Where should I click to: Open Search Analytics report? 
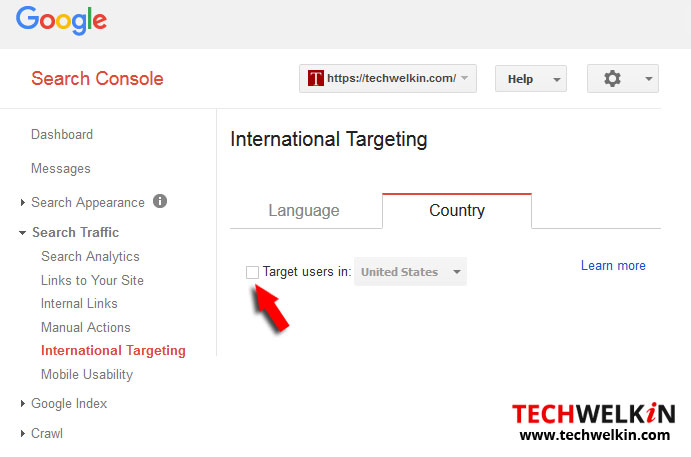coord(90,256)
